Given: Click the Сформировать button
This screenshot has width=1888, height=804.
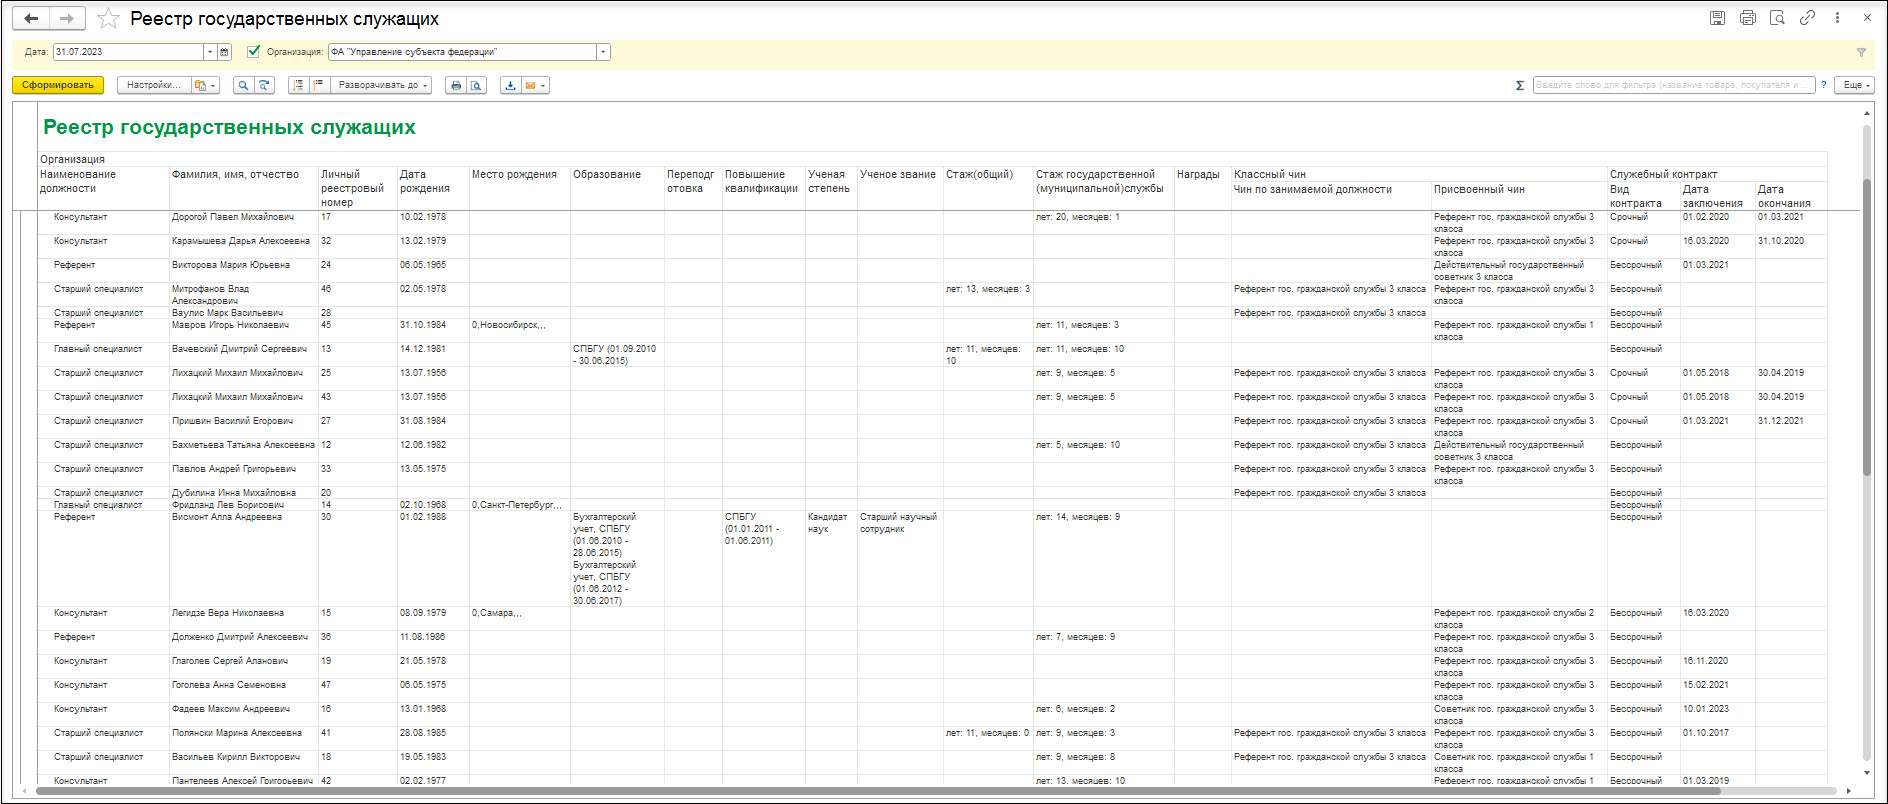Looking at the screenshot, I should click(58, 85).
